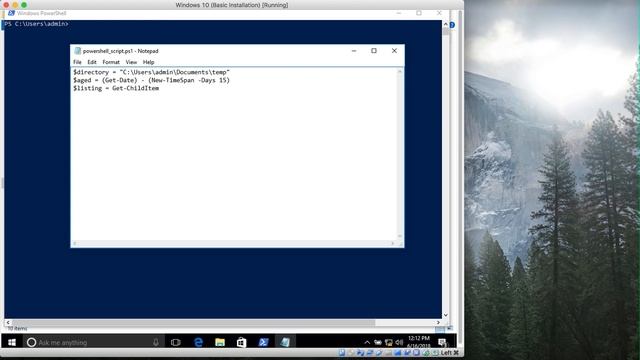The height and width of the screenshot is (360, 640).
Task: Open the Edit menu in Notepad
Action: (x=92, y=62)
